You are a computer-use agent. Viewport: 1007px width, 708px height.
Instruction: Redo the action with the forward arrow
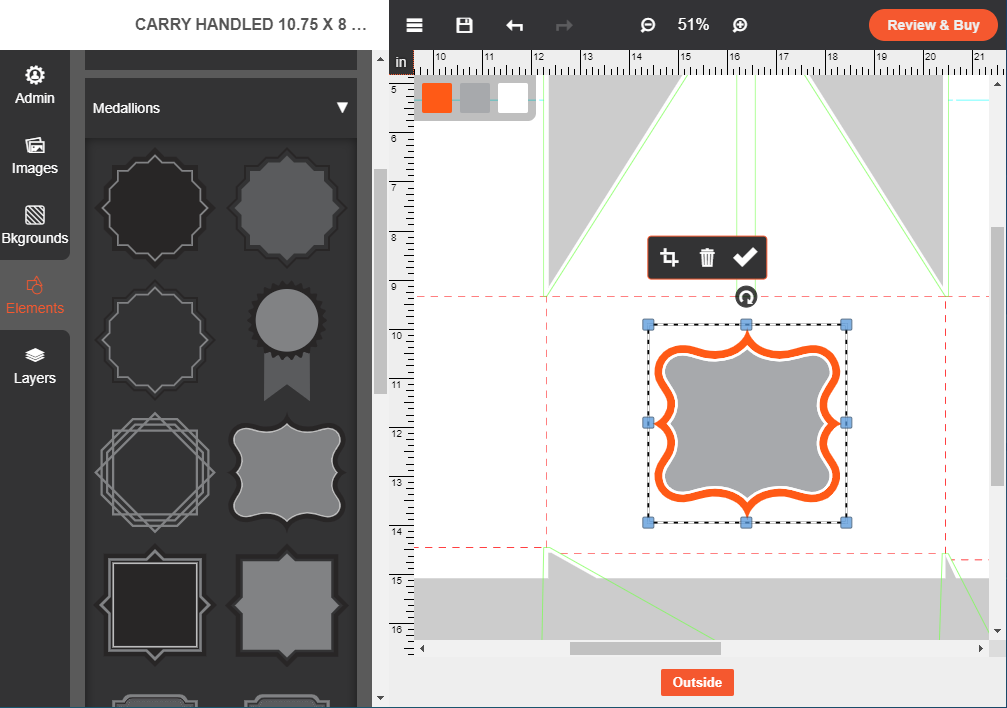564,25
